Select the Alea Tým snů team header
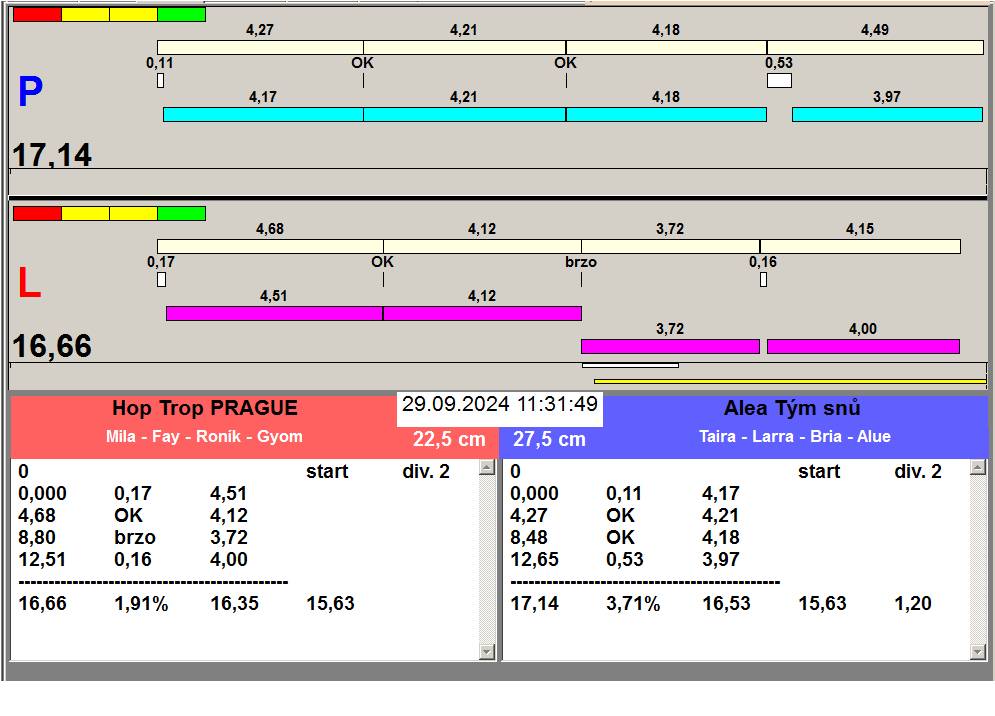Screen dimensions: 995x716 (792, 409)
